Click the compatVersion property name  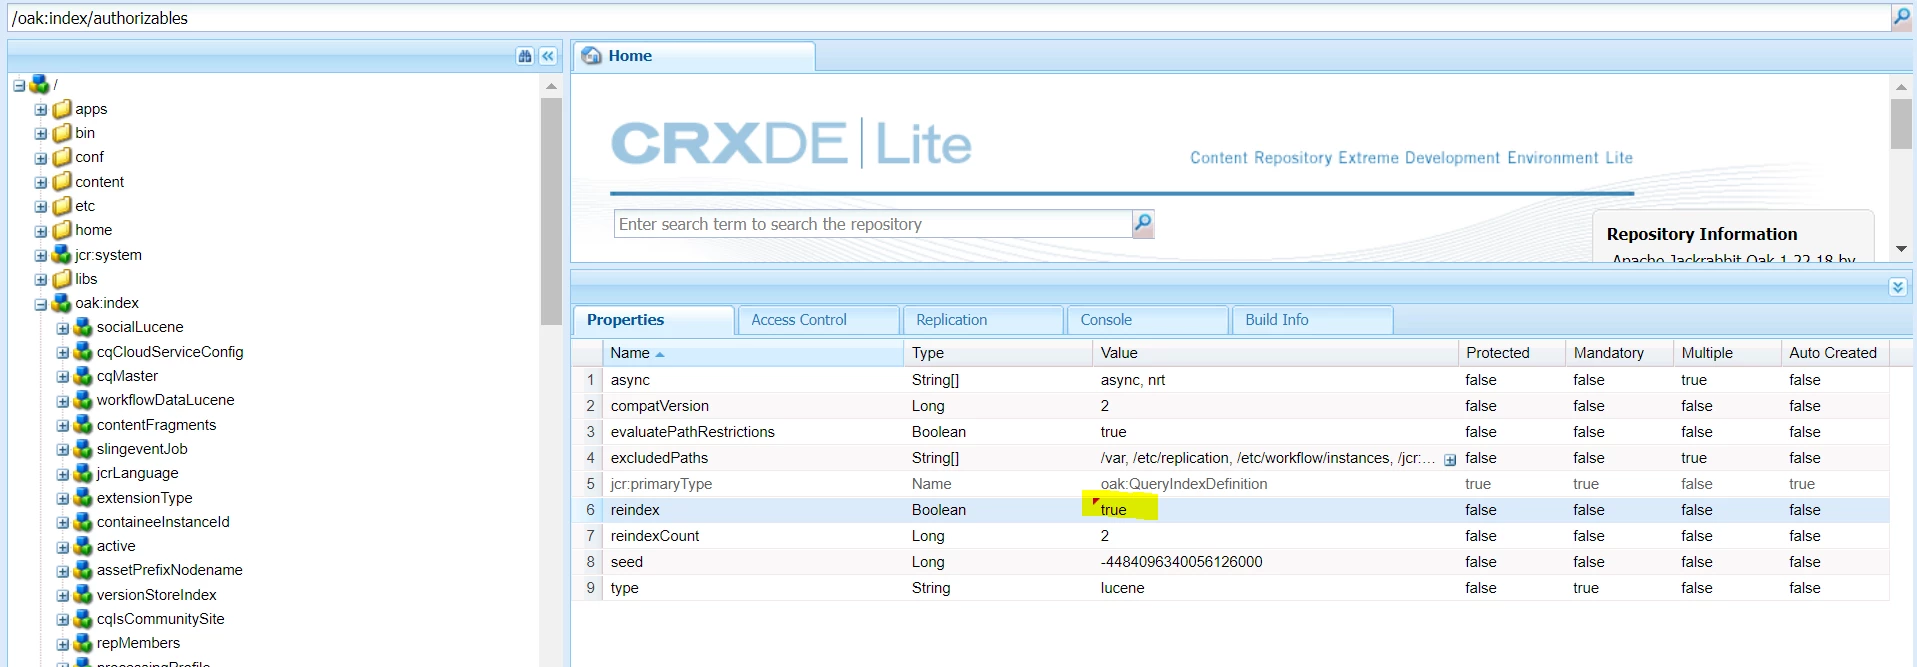(660, 406)
